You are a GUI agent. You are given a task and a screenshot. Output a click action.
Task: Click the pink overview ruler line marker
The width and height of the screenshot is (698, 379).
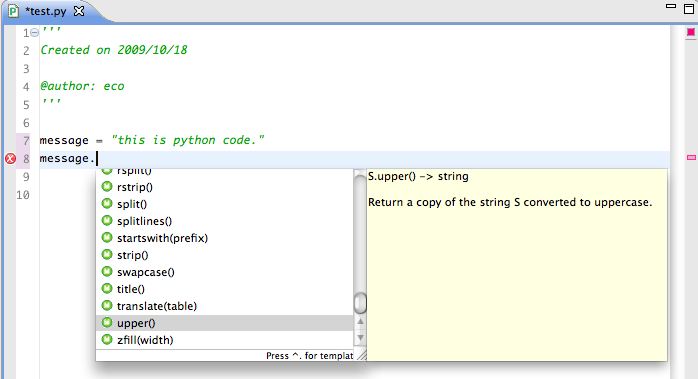coord(691,157)
